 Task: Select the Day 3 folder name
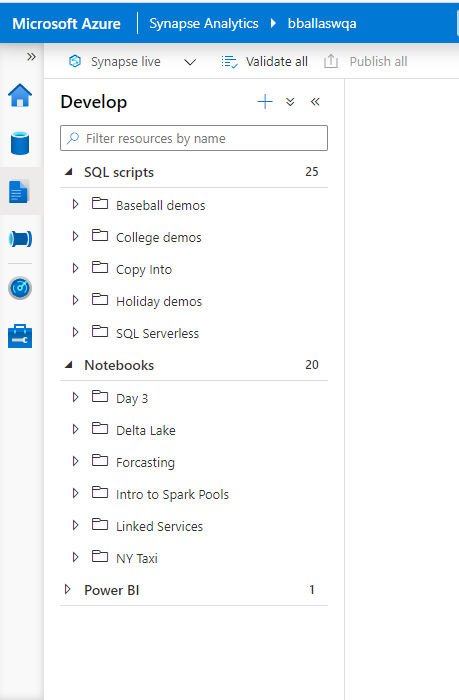pyautogui.click(x=132, y=398)
